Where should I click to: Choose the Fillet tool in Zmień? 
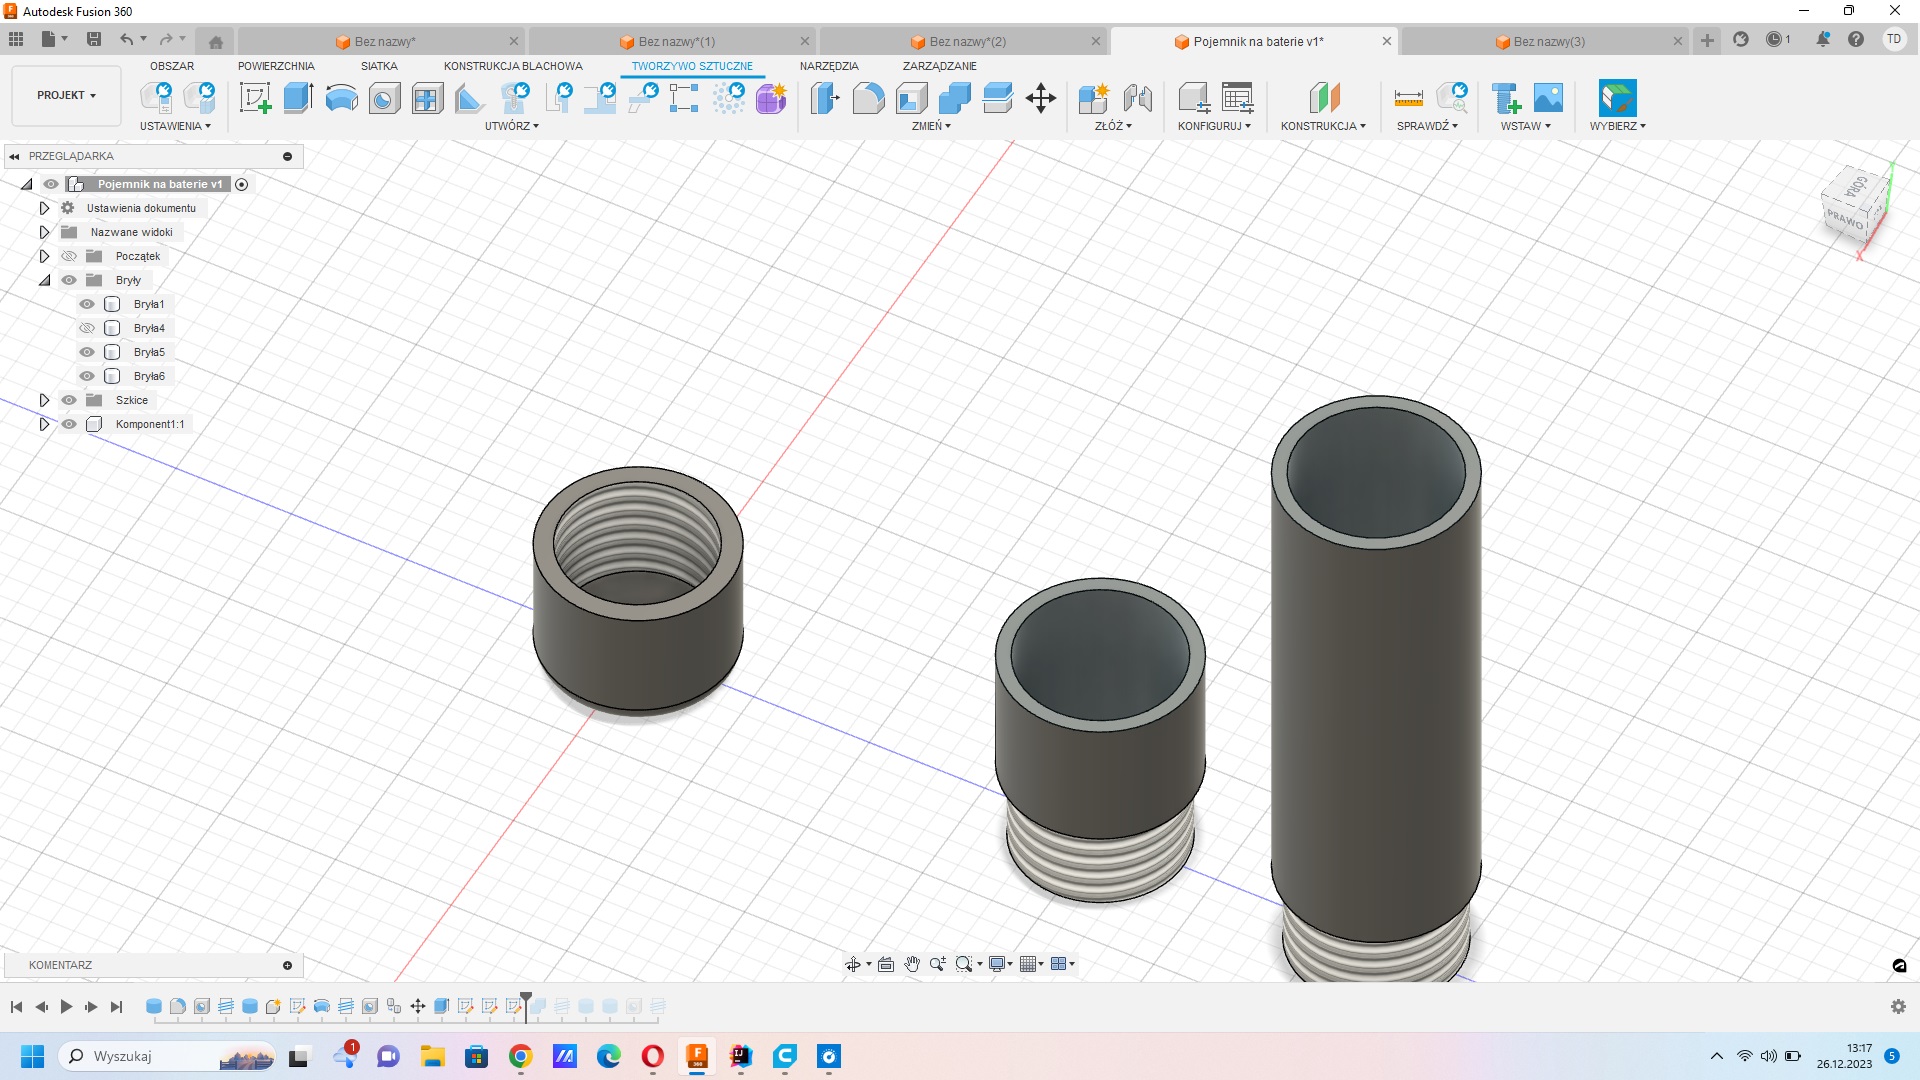868,98
